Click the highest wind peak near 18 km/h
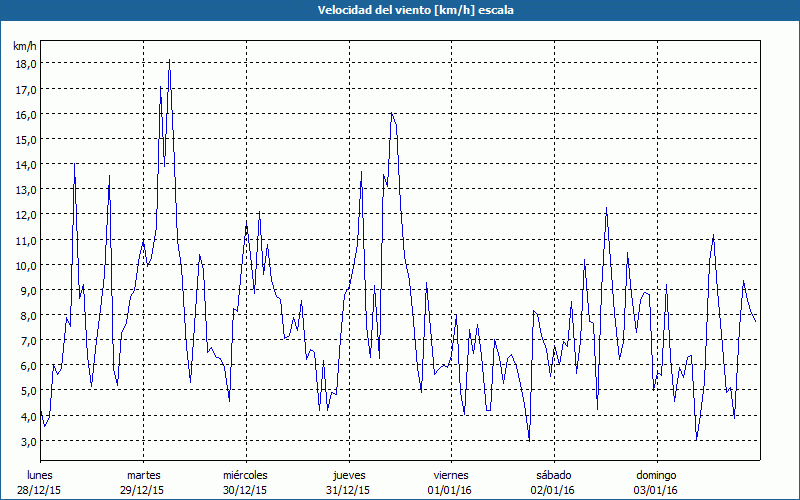Viewport: 800px width, 500px height. [x=169, y=61]
